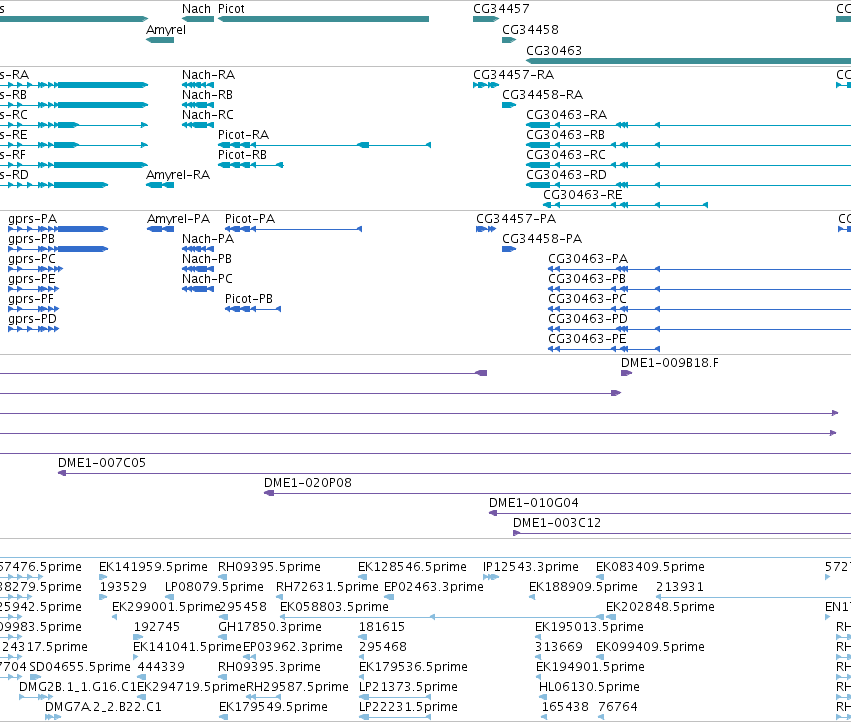Select the CG30463-RD transcript label

(567, 175)
